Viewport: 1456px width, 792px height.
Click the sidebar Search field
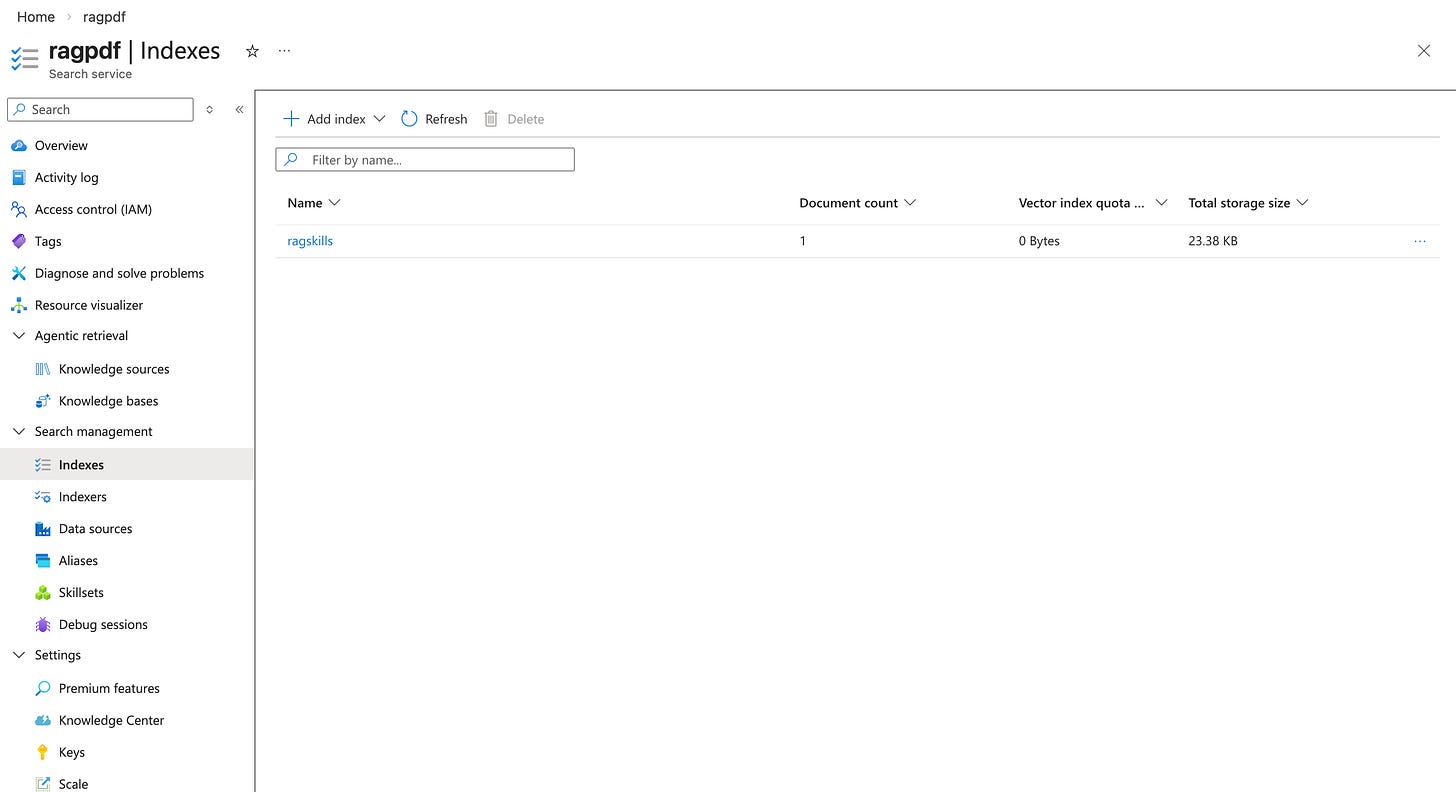(x=100, y=110)
